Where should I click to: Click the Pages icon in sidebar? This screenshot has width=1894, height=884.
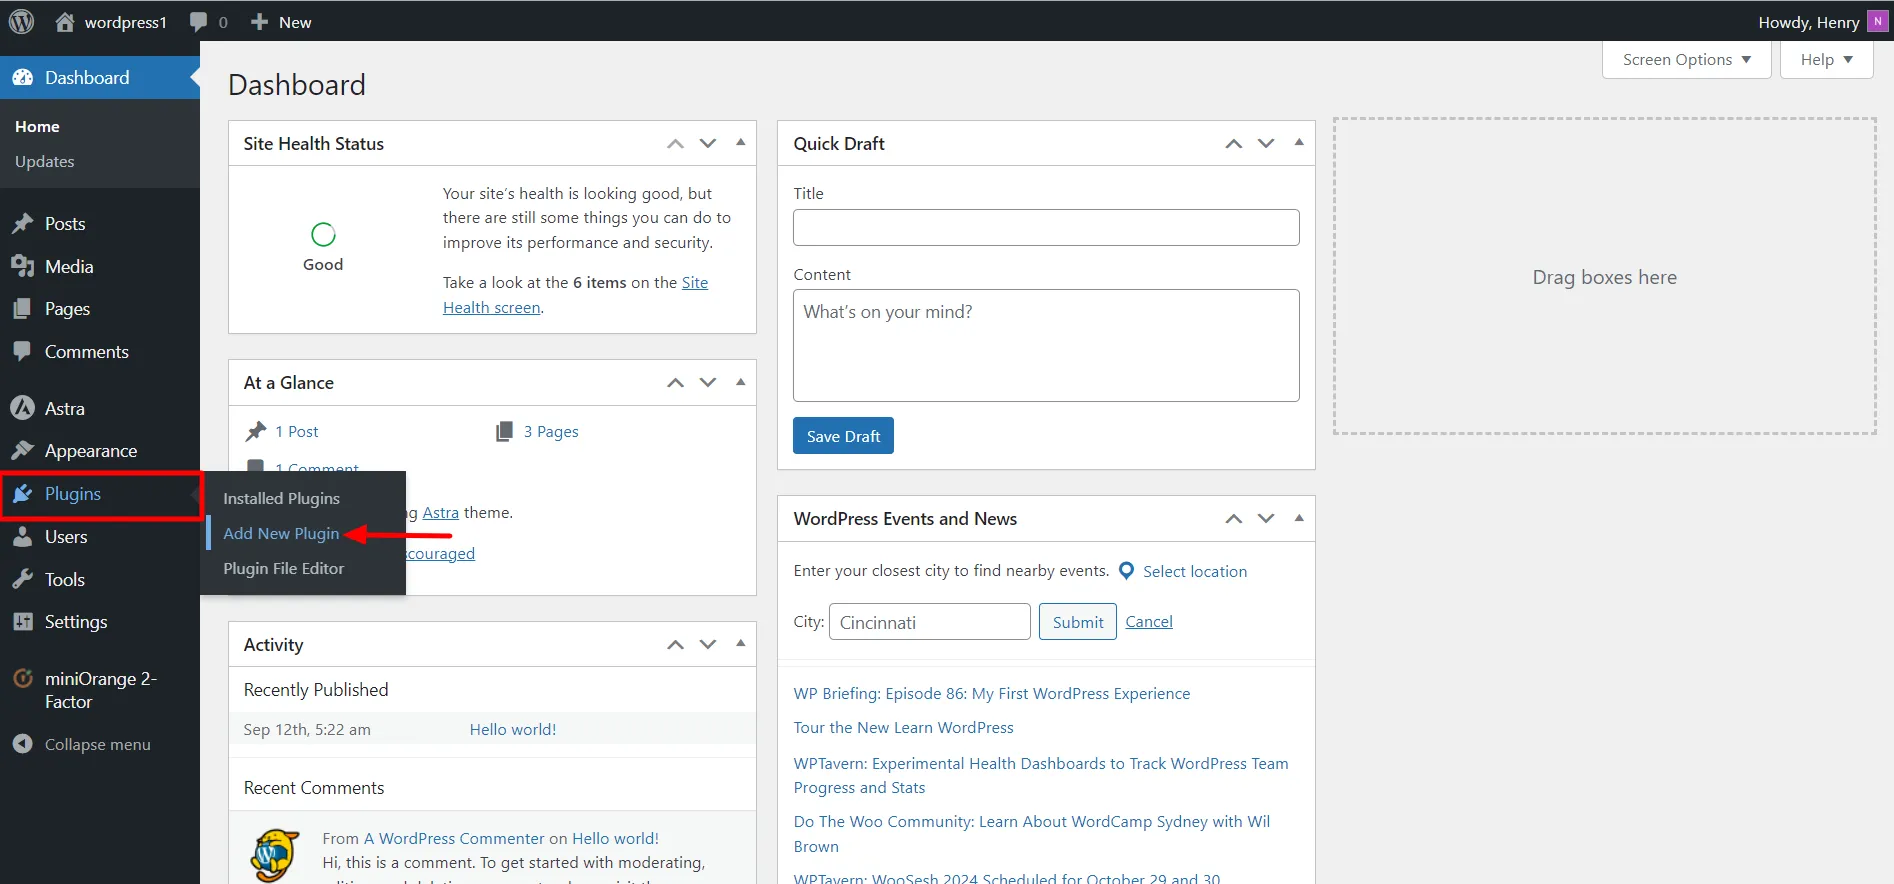(x=22, y=308)
